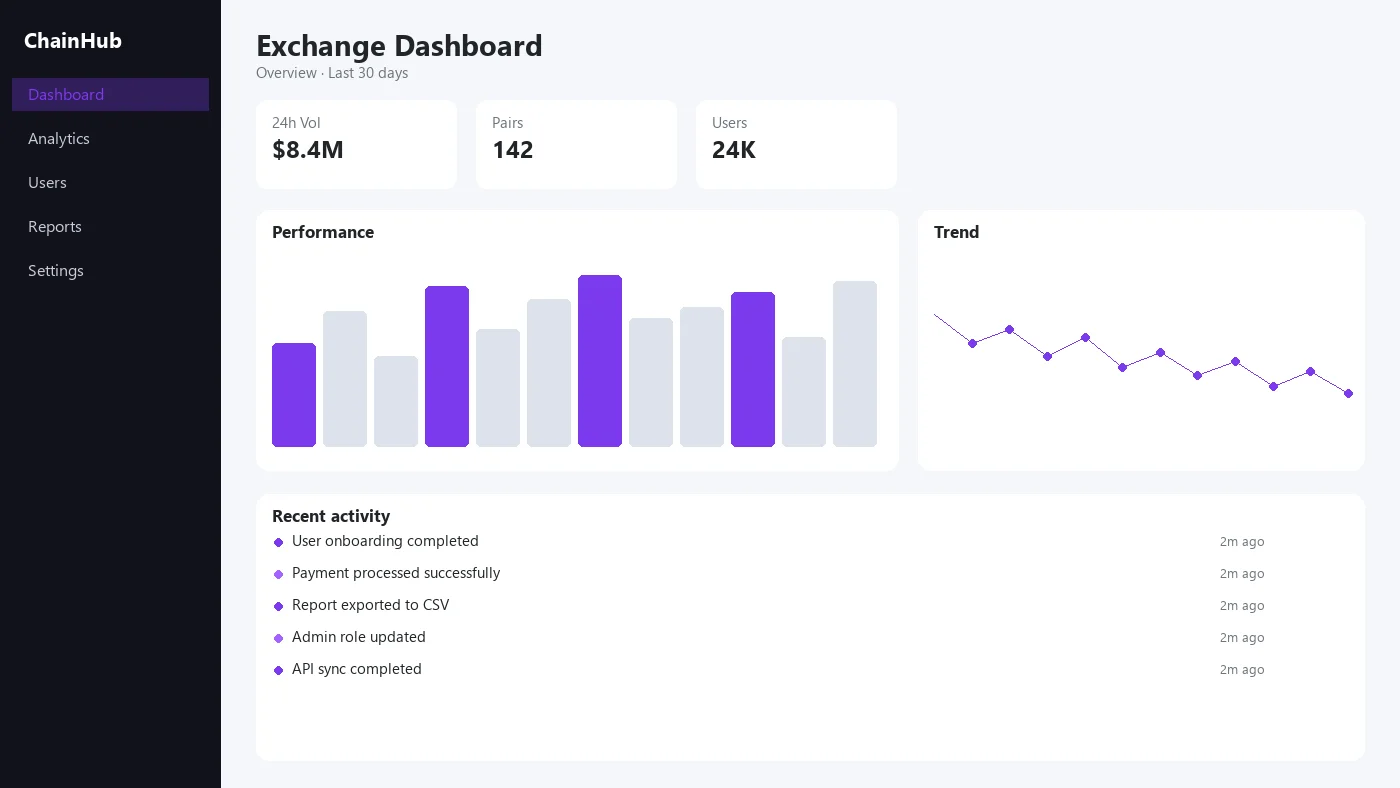Click the ChainHub logo text

click(73, 41)
